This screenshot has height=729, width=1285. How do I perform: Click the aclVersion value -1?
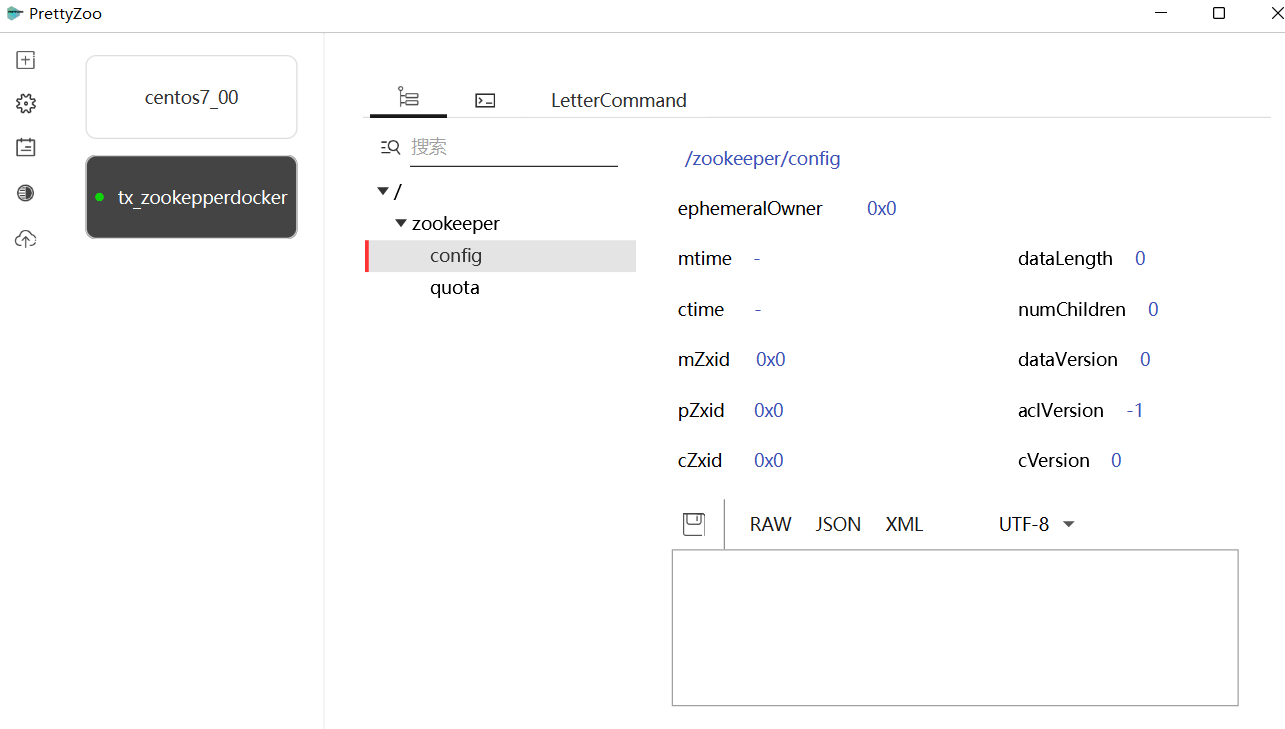(1135, 410)
